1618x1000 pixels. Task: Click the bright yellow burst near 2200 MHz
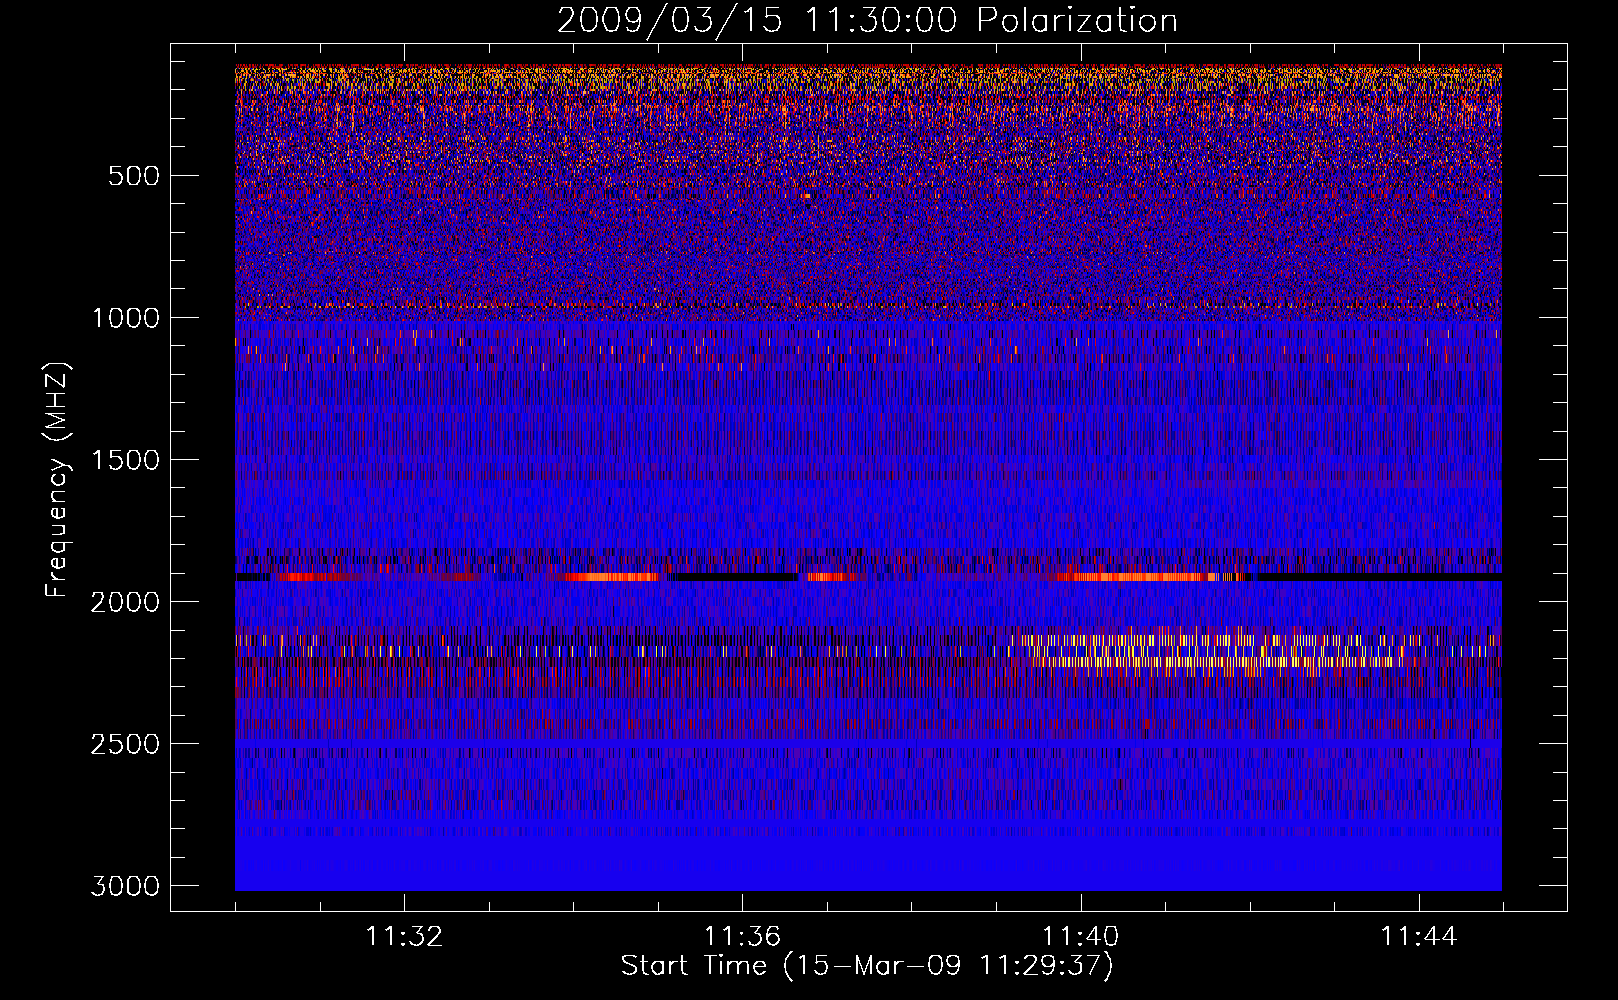pyautogui.click(x=1215, y=651)
